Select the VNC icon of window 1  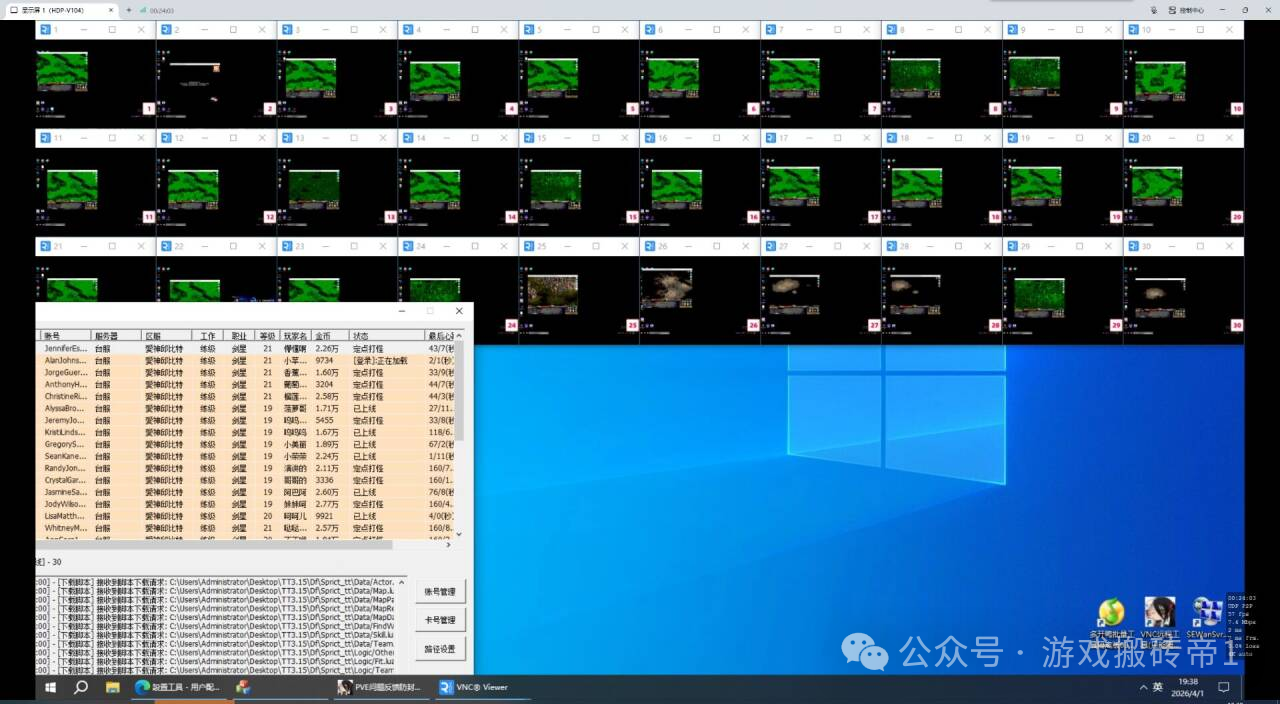click(44, 30)
